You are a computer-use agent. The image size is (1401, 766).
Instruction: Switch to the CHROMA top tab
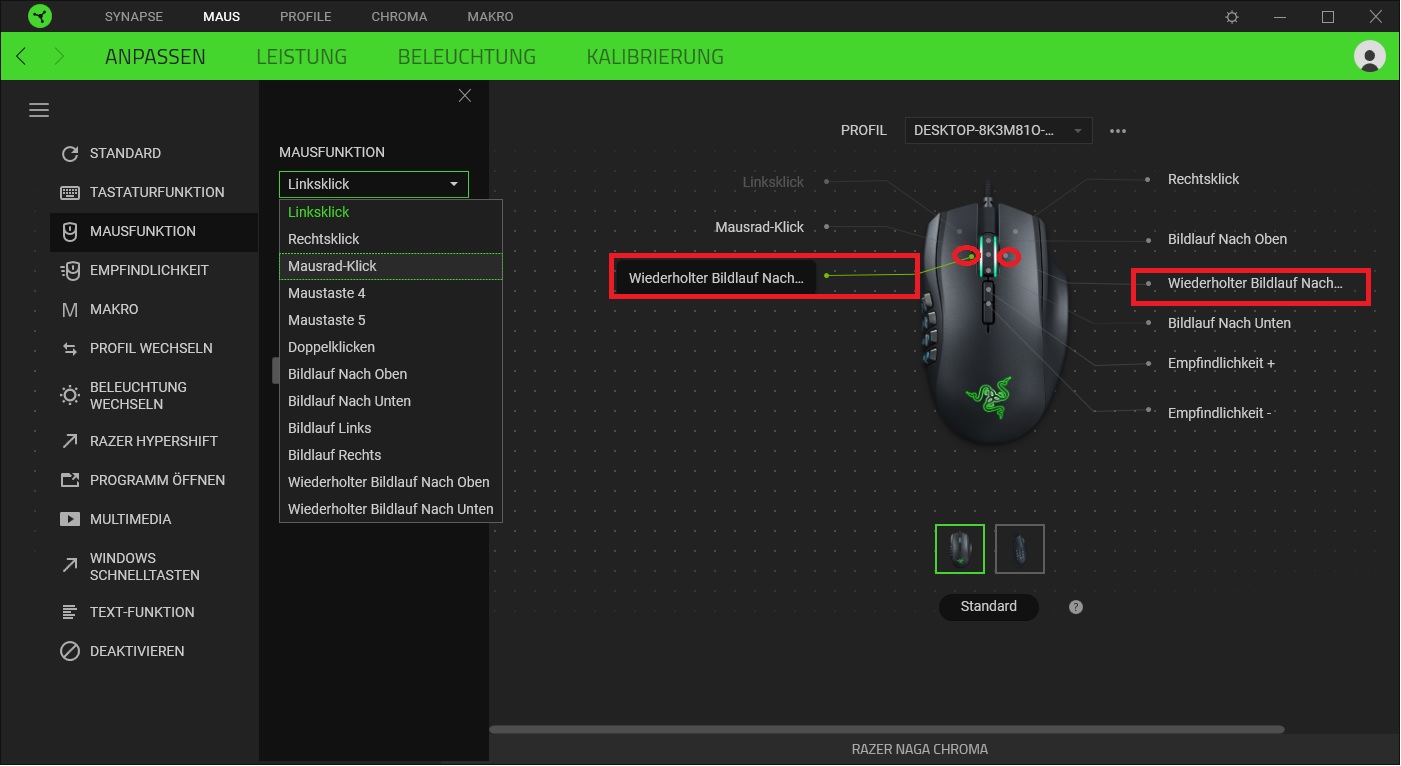(399, 17)
